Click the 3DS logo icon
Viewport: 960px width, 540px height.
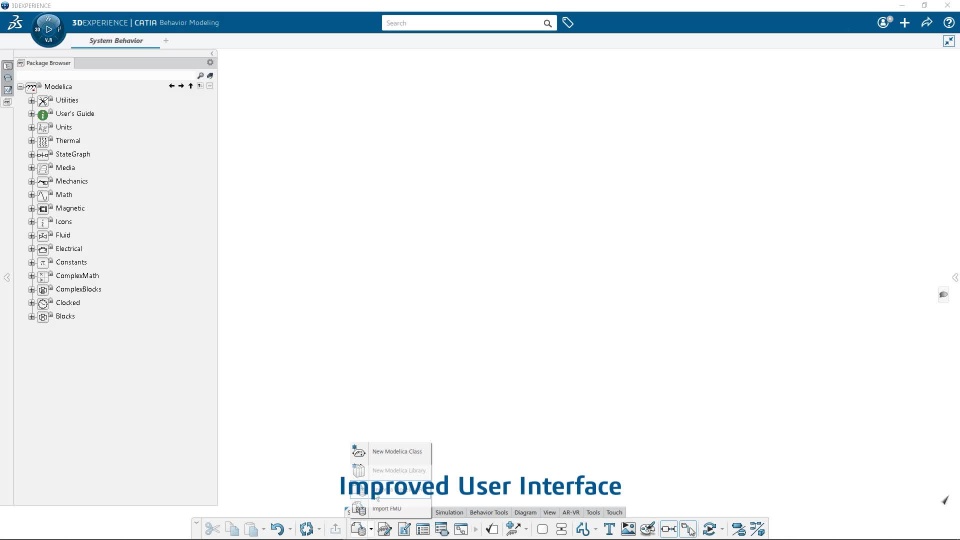coord(15,23)
